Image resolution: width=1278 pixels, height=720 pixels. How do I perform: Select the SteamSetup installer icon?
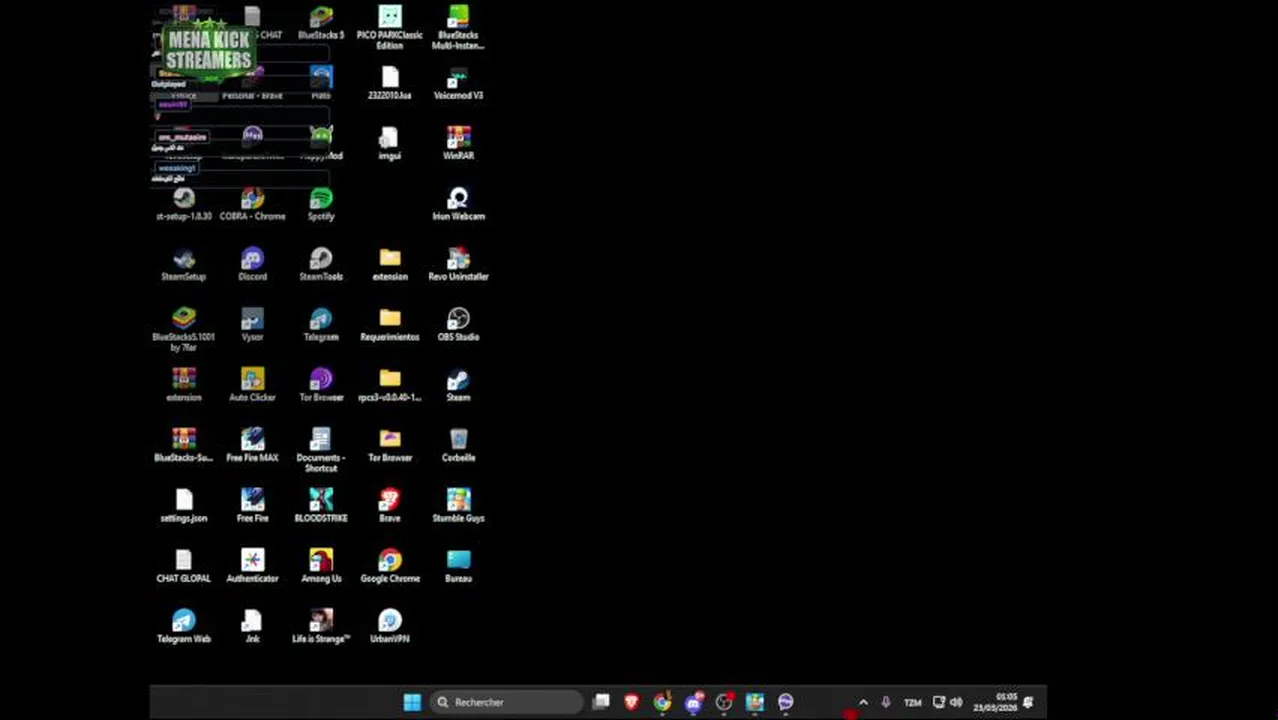point(184,265)
